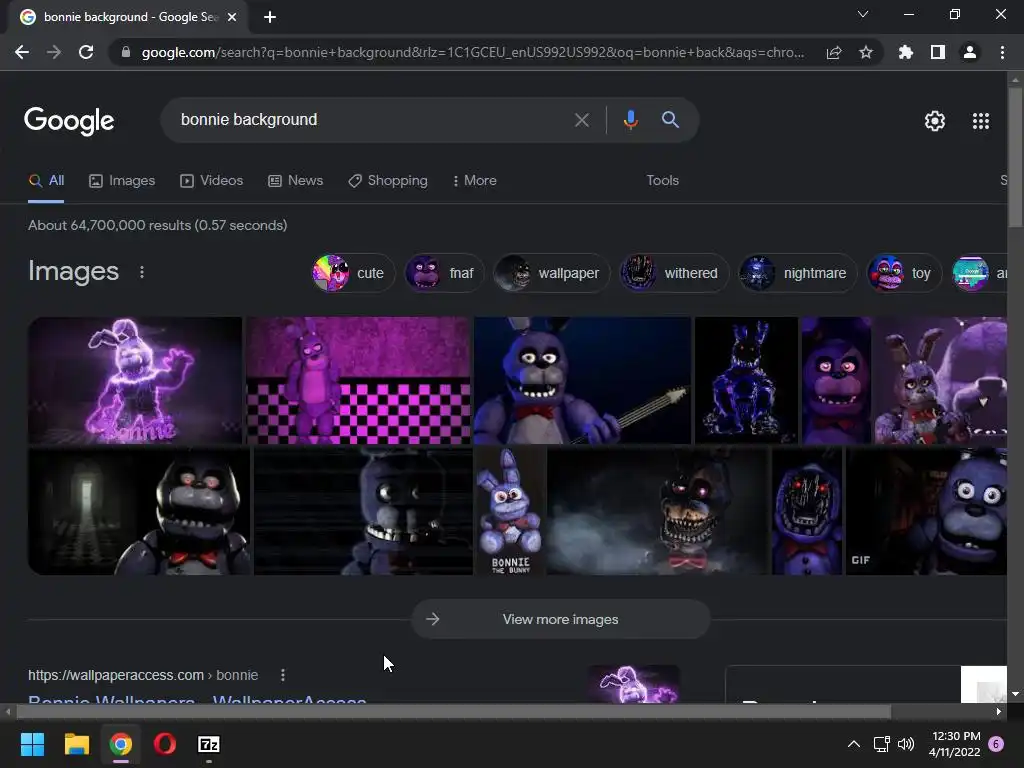Select the All results tab
This screenshot has height=768, width=1024.
(46, 181)
